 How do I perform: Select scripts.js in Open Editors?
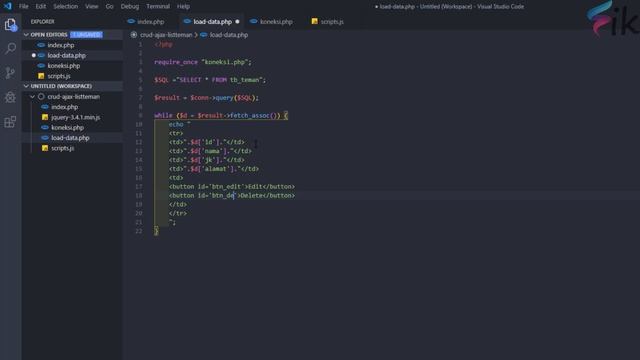pyautogui.click(x=58, y=76)
